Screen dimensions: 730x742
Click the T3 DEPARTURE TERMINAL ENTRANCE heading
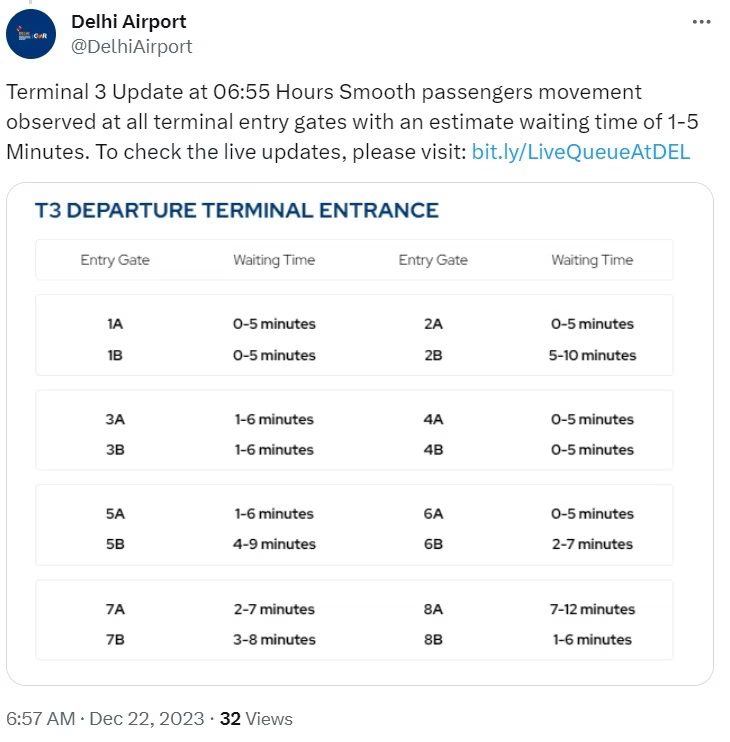pos(237,210)
